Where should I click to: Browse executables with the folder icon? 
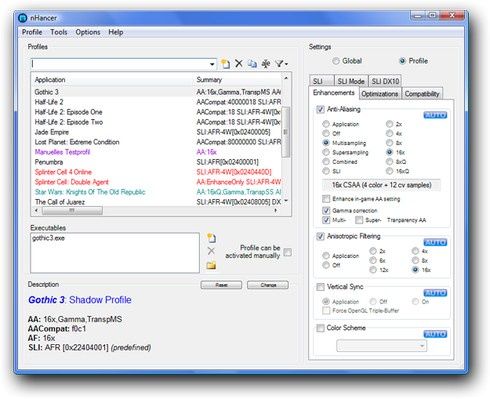click(x=211, y=265)
